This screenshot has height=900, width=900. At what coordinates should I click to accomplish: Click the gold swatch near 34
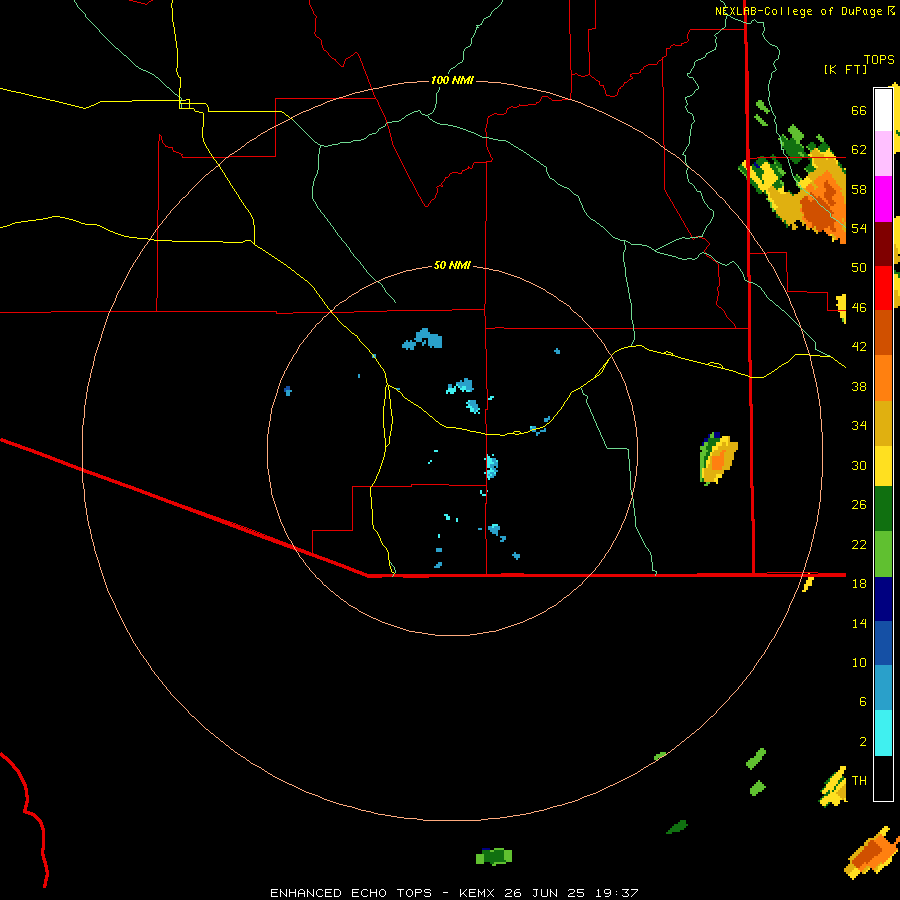[x=883, y=423]
